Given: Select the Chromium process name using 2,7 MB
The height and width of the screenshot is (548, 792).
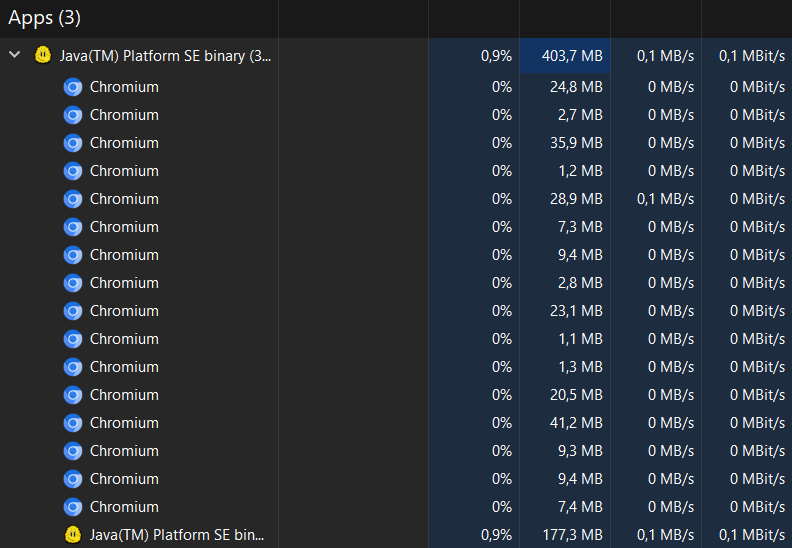Looking at the screenshot, I should point(124,115).
